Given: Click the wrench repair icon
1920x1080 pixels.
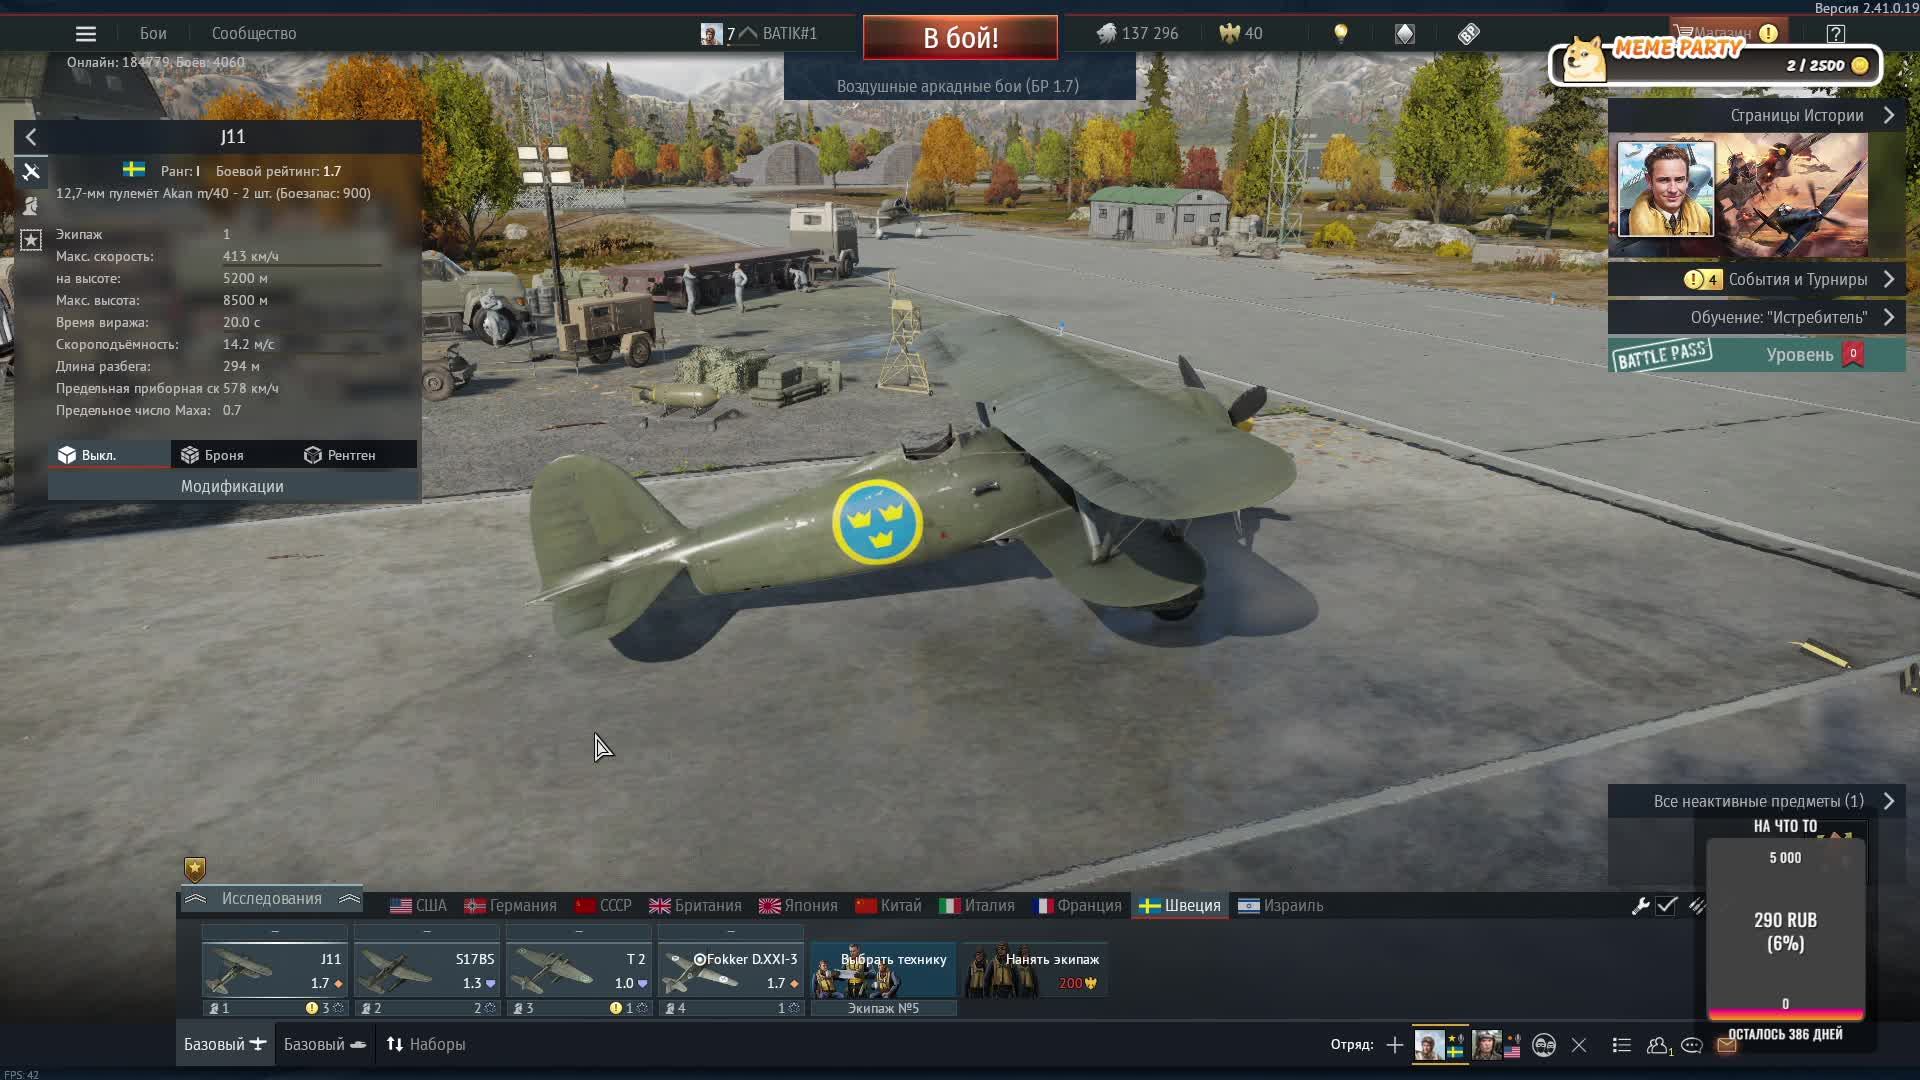Looking at the screenshot, I should [1640, 906].
